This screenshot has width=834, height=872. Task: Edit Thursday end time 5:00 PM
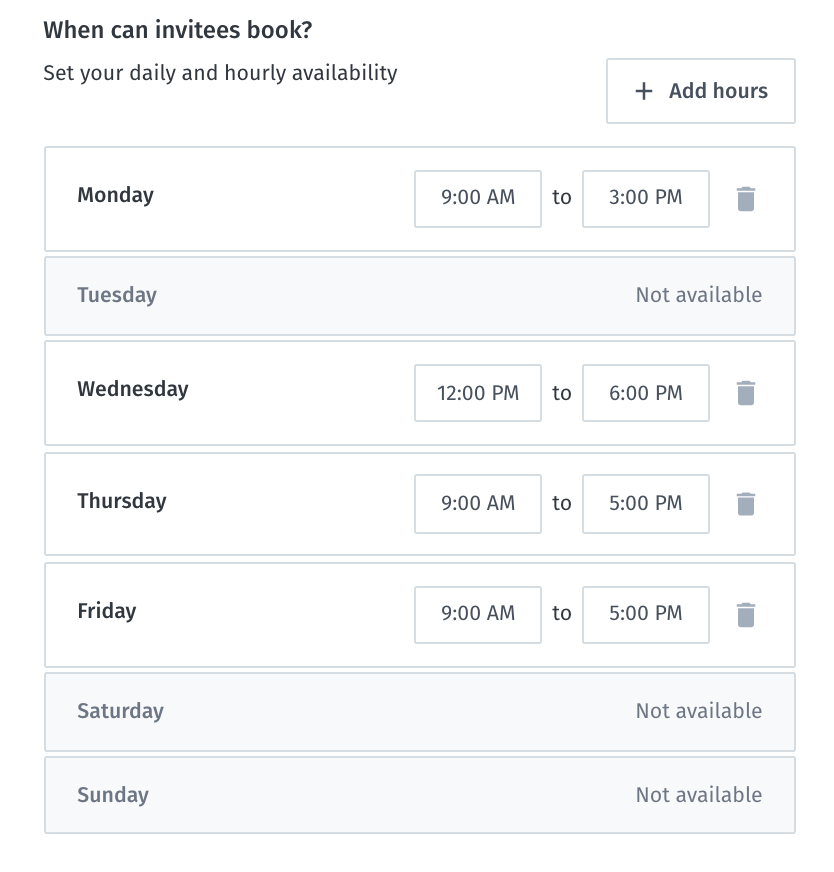pyautogui.click(x=645, y=503)
